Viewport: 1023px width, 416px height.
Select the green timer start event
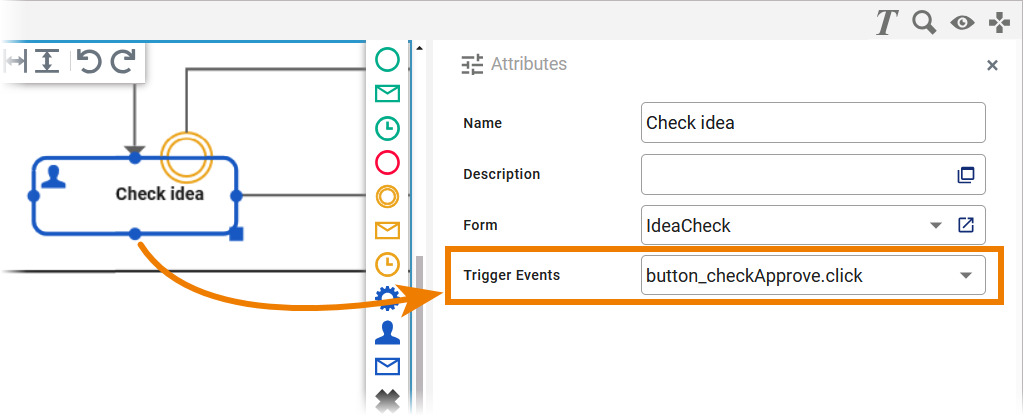(x=387, y=128)
